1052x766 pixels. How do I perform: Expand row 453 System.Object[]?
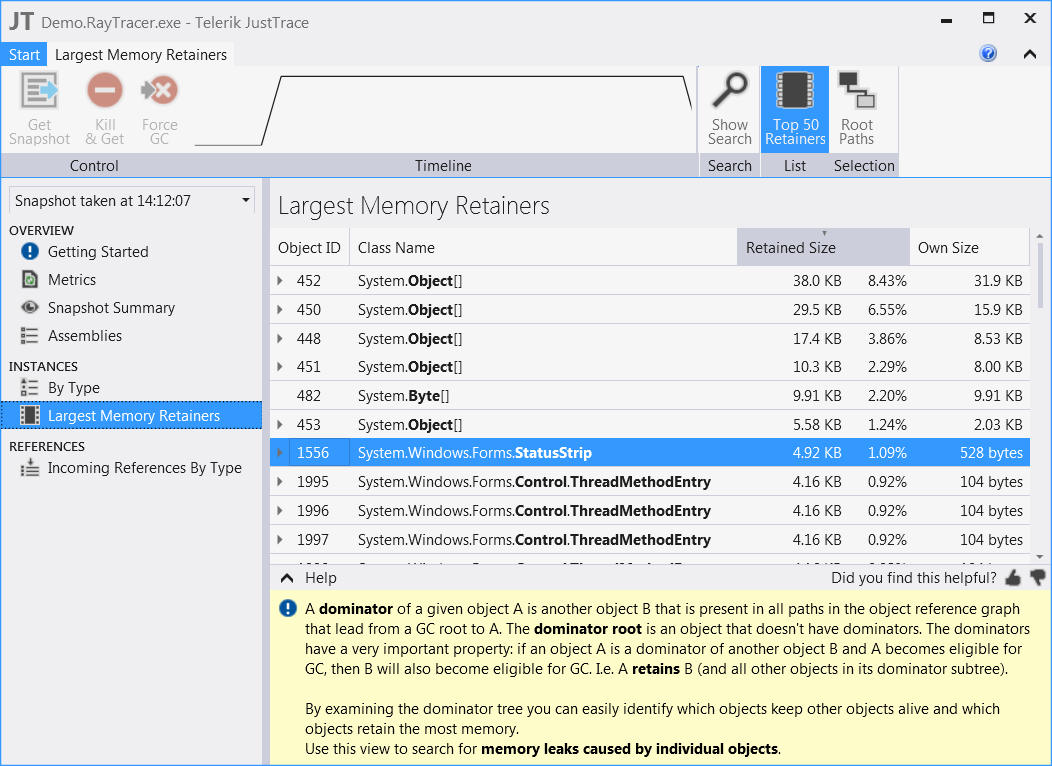(x=280, y=425)
